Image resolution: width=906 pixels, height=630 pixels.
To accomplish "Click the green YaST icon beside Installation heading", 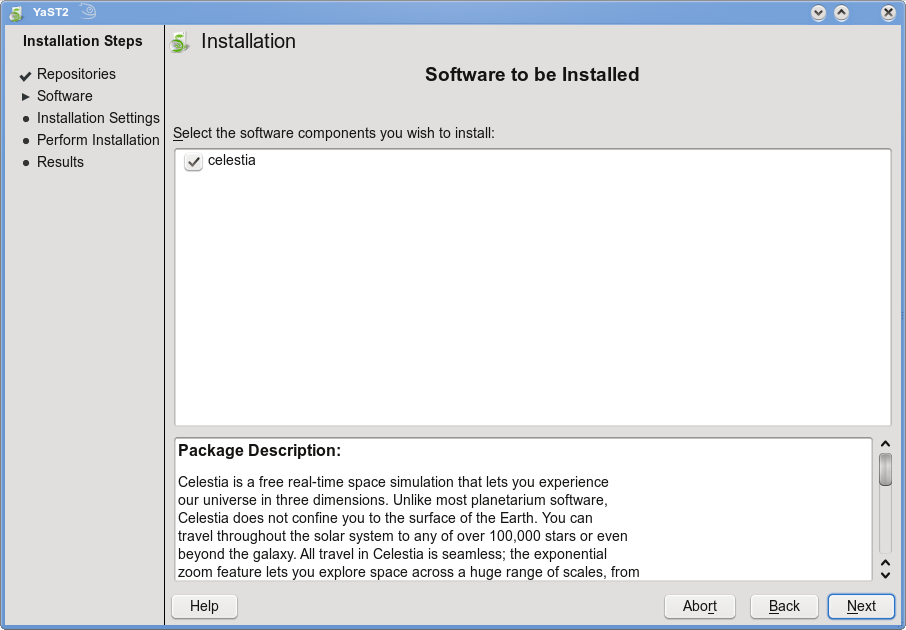I will [x=181, y=41].
